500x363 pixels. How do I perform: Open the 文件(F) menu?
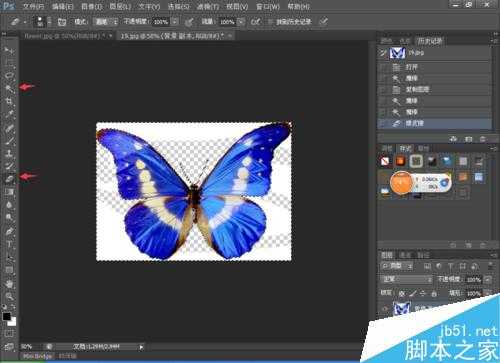click(x=33, y=6)
